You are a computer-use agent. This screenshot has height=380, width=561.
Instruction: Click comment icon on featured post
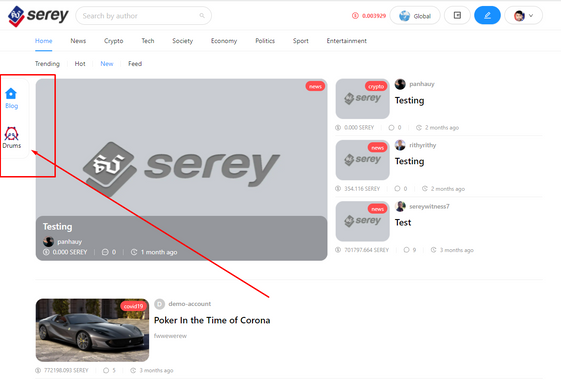point(105,252)
